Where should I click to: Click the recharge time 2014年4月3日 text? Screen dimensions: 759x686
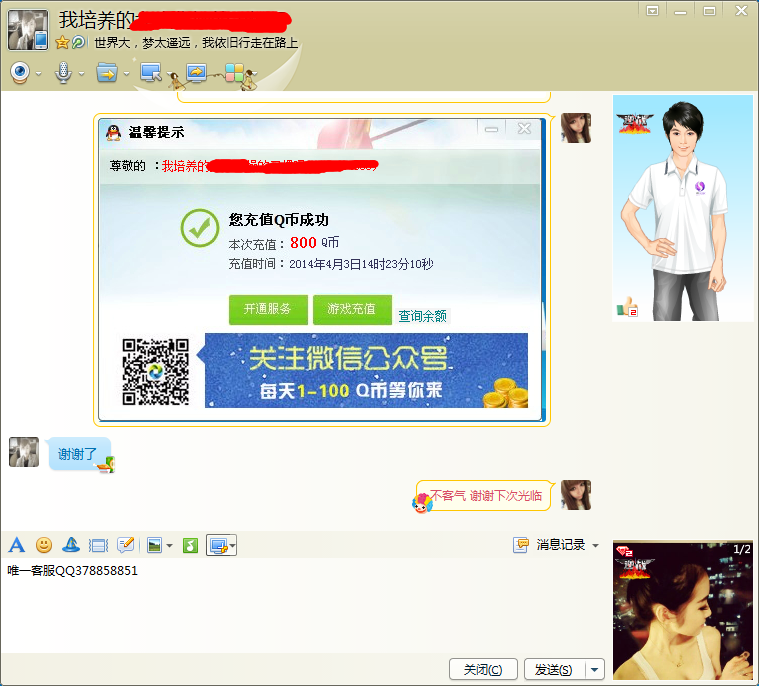(x=361, y=264)
